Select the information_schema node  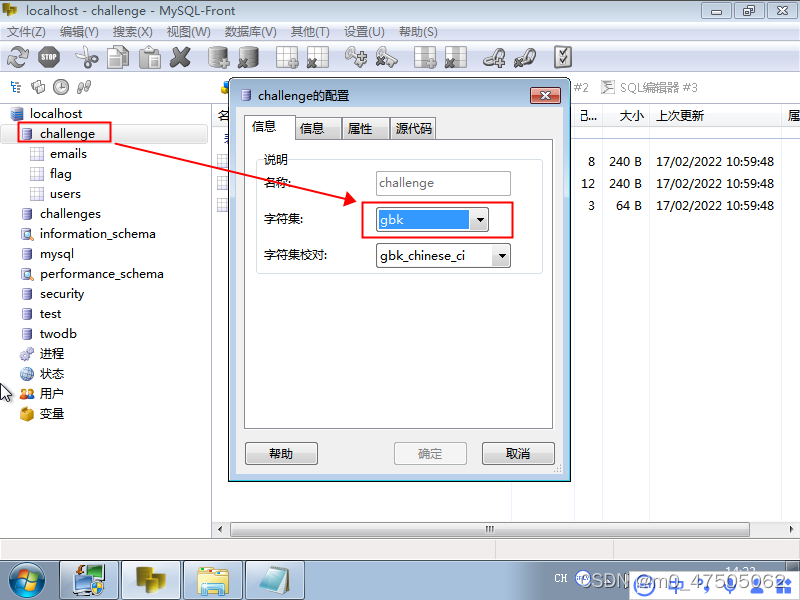click(x=97, y=234)
